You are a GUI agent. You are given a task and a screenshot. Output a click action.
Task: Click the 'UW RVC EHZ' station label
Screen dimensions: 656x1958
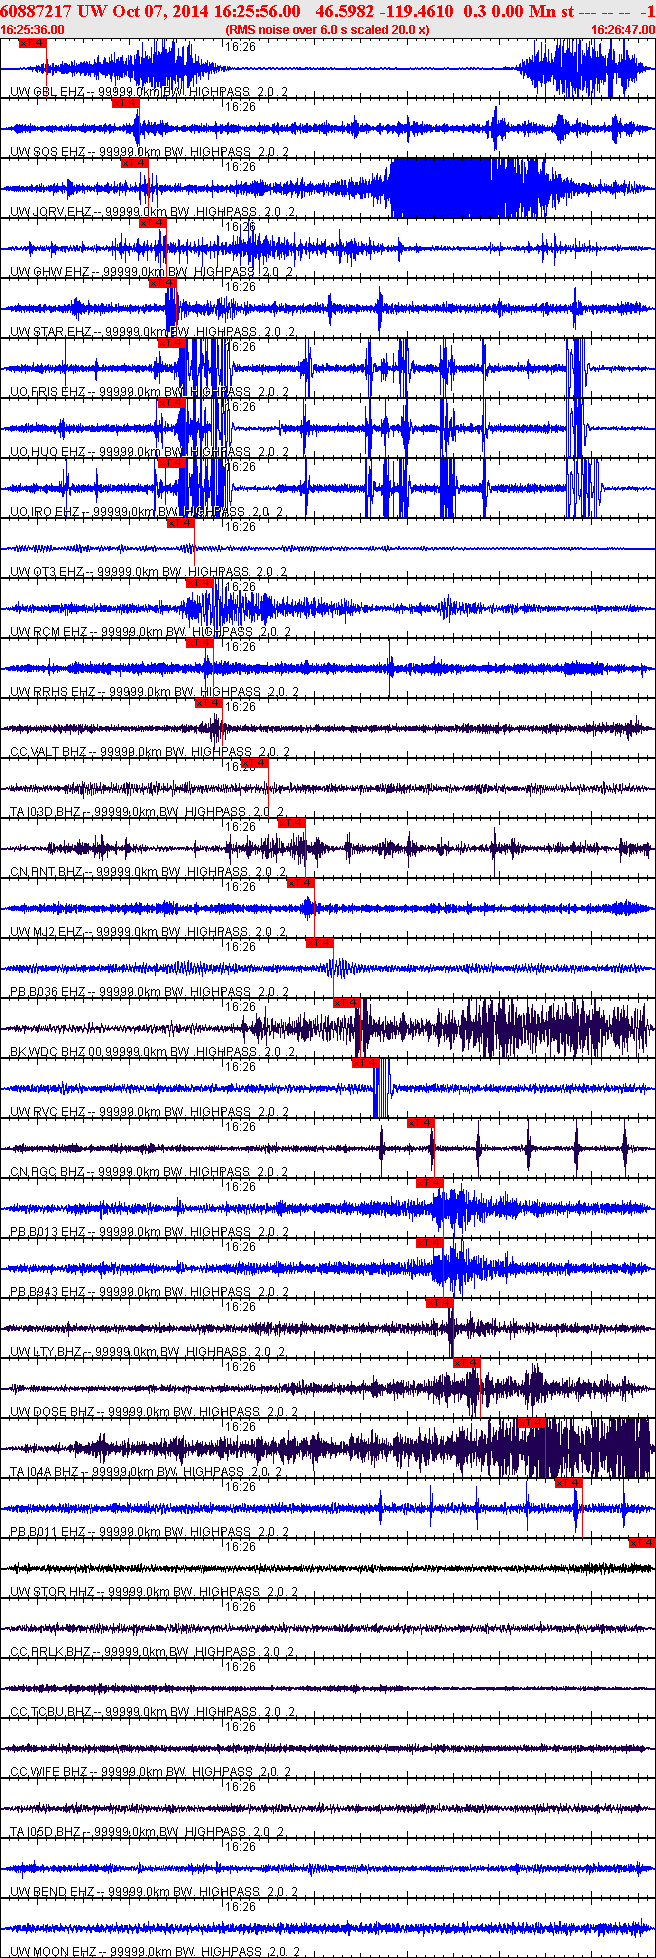pyautogui.click(x=48, y=1112)
